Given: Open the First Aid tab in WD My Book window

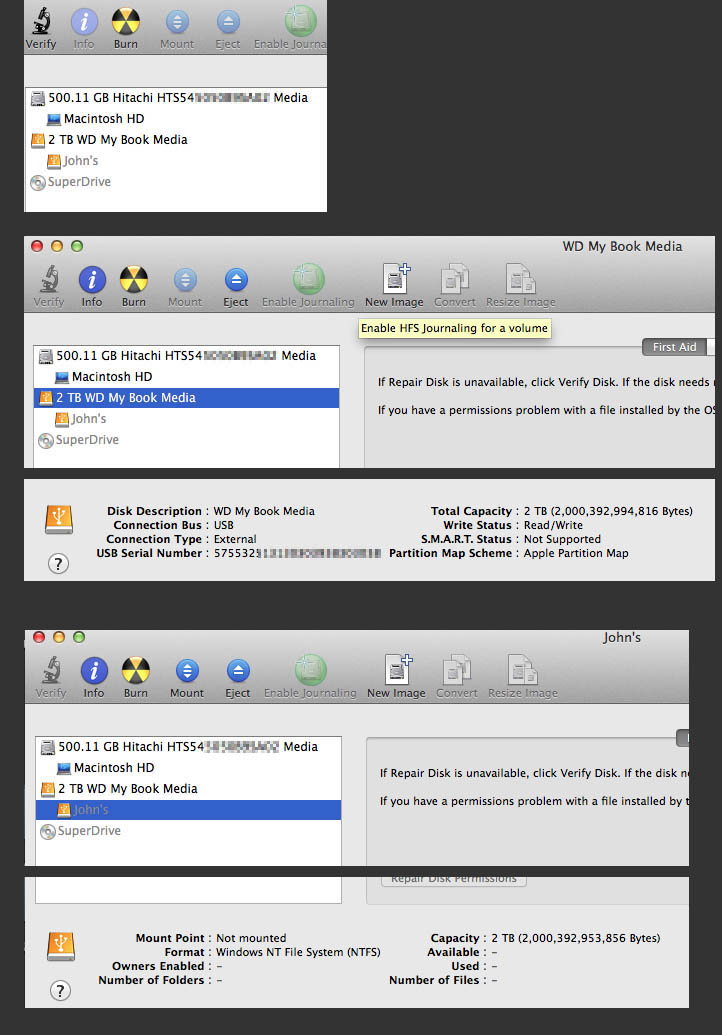Looking at the screenshot, I should (674, 347).
